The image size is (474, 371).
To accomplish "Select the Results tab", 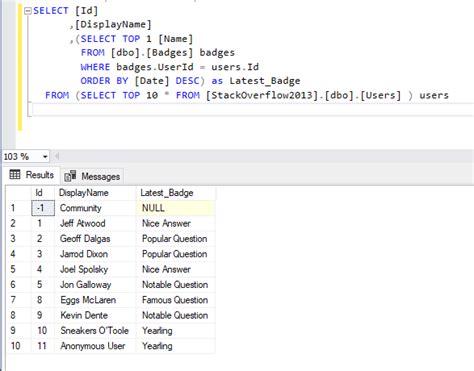I will pyautogui.click(x=32, y=175).
